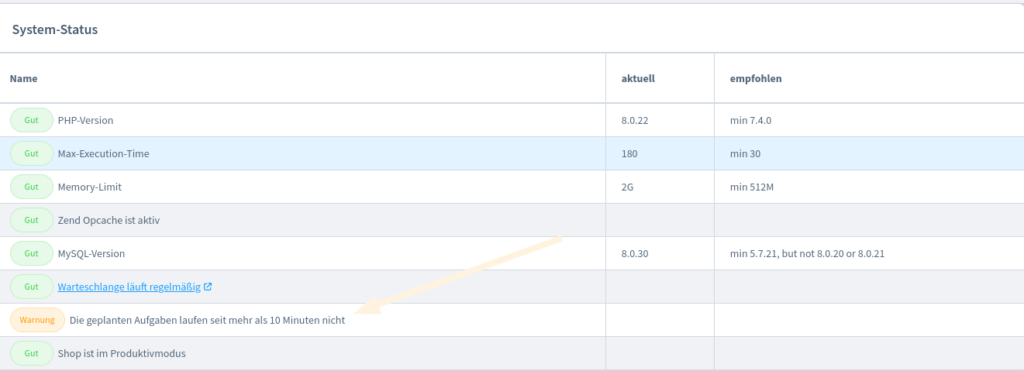Click the Gut badge for Memory-Limit

31,187
